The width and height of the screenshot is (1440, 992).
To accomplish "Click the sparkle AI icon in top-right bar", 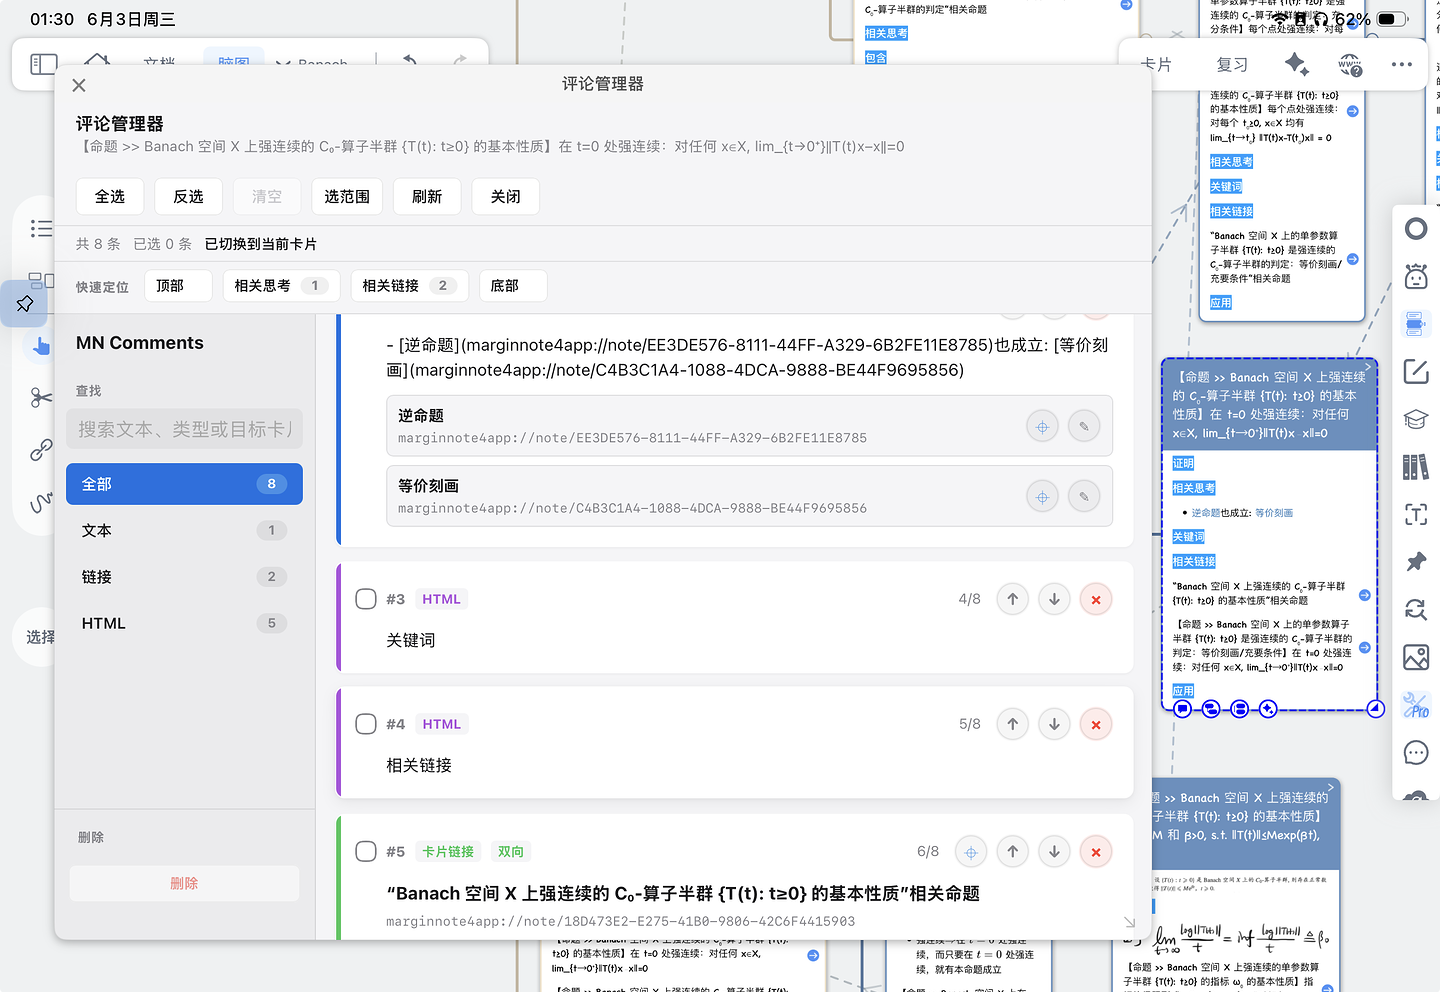I will pyautogui.click(x=1297, y=64).
